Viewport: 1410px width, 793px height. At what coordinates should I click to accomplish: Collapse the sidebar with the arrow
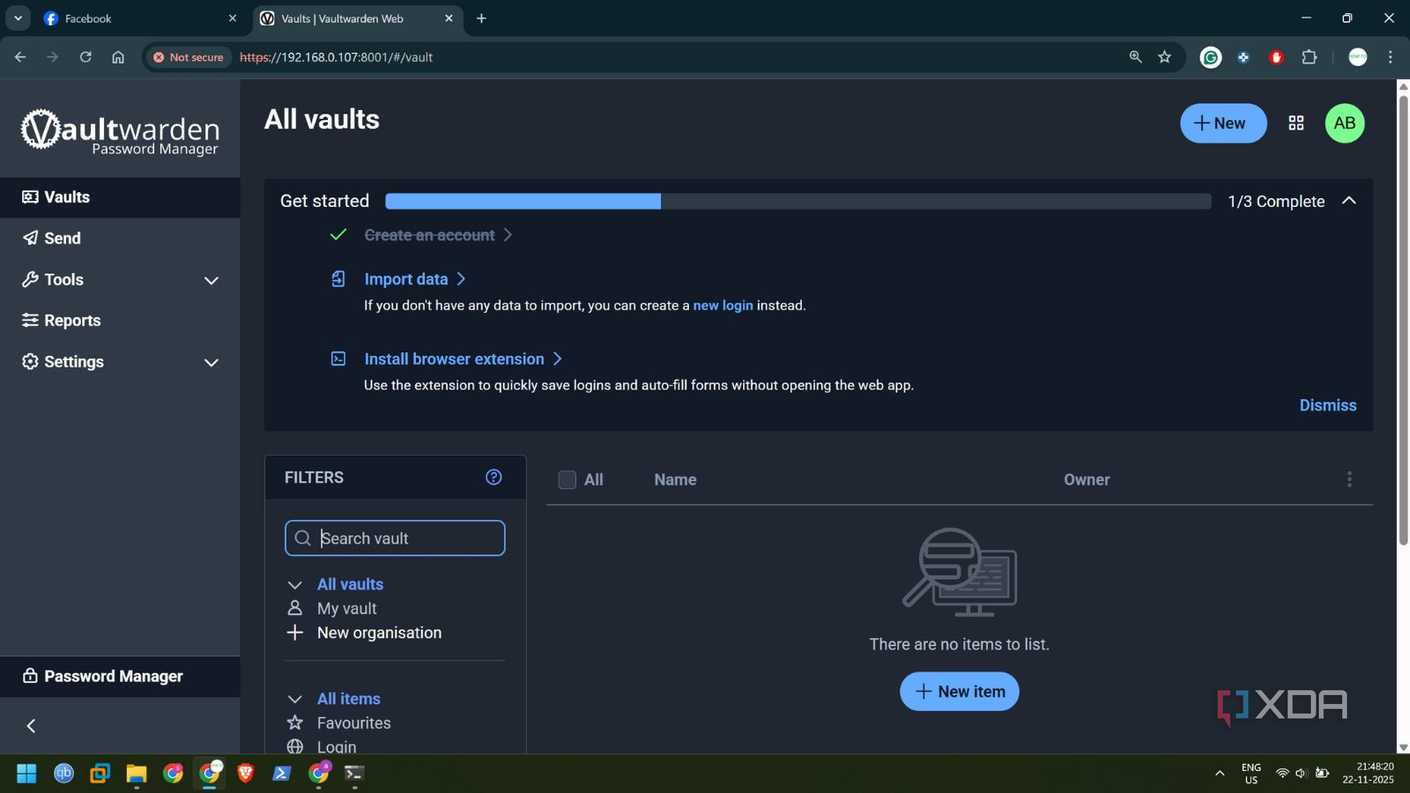31,726
